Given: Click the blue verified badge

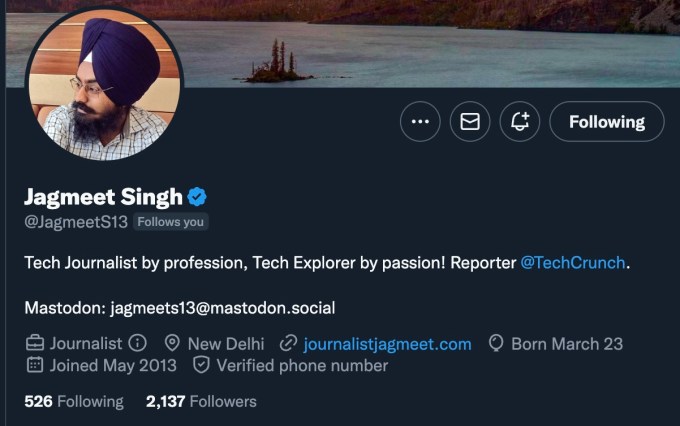Looking at the screenshot, I should pyautogui.click(x=198, y=196).
